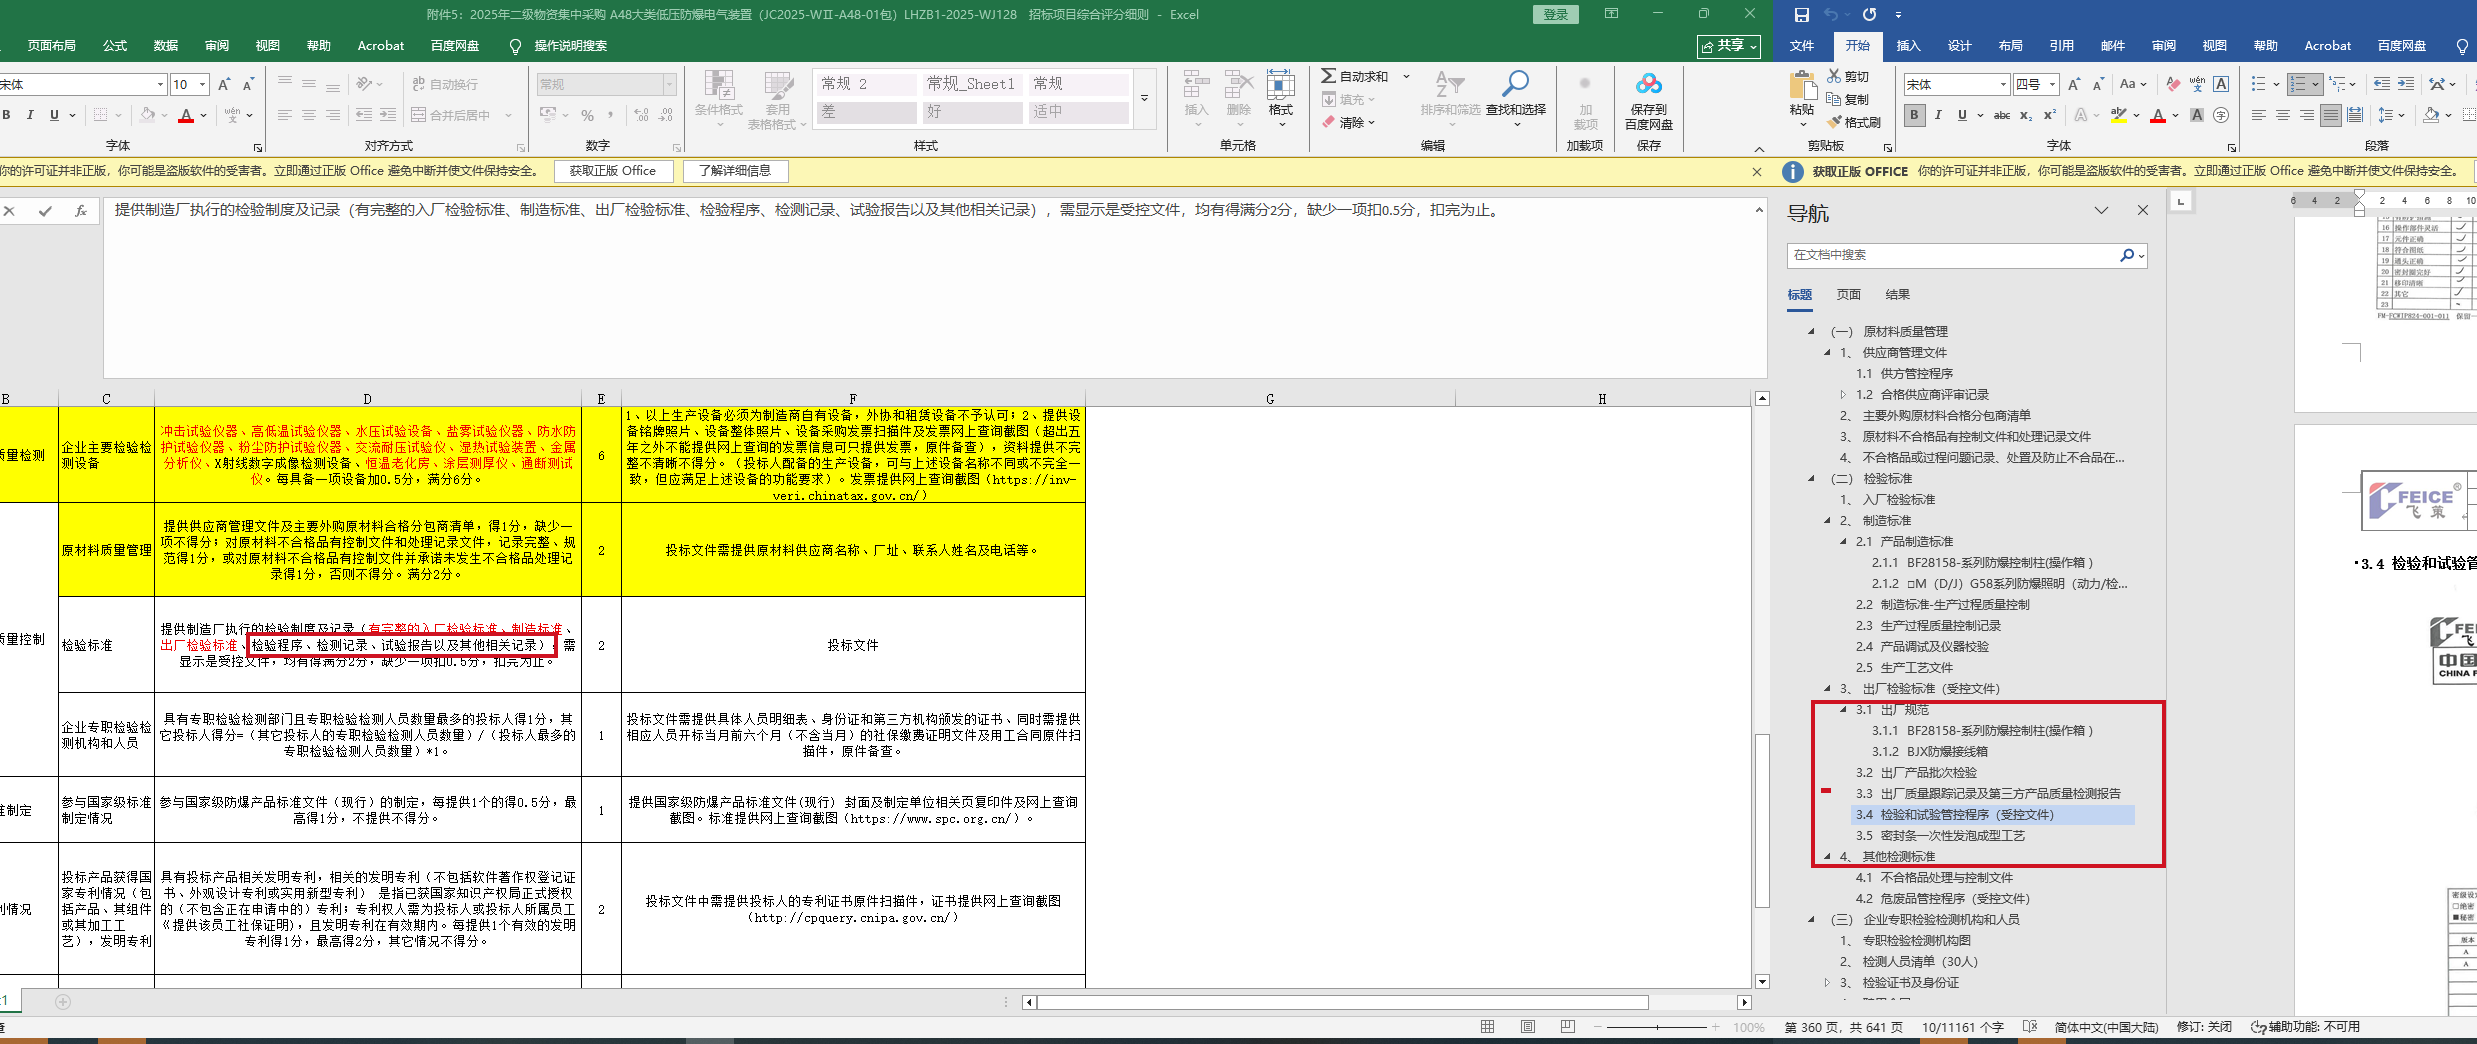Screen dimensions: 2477x1044
Task: Click the 登录 sign-in button in Excel
Action: point(1555,15)
